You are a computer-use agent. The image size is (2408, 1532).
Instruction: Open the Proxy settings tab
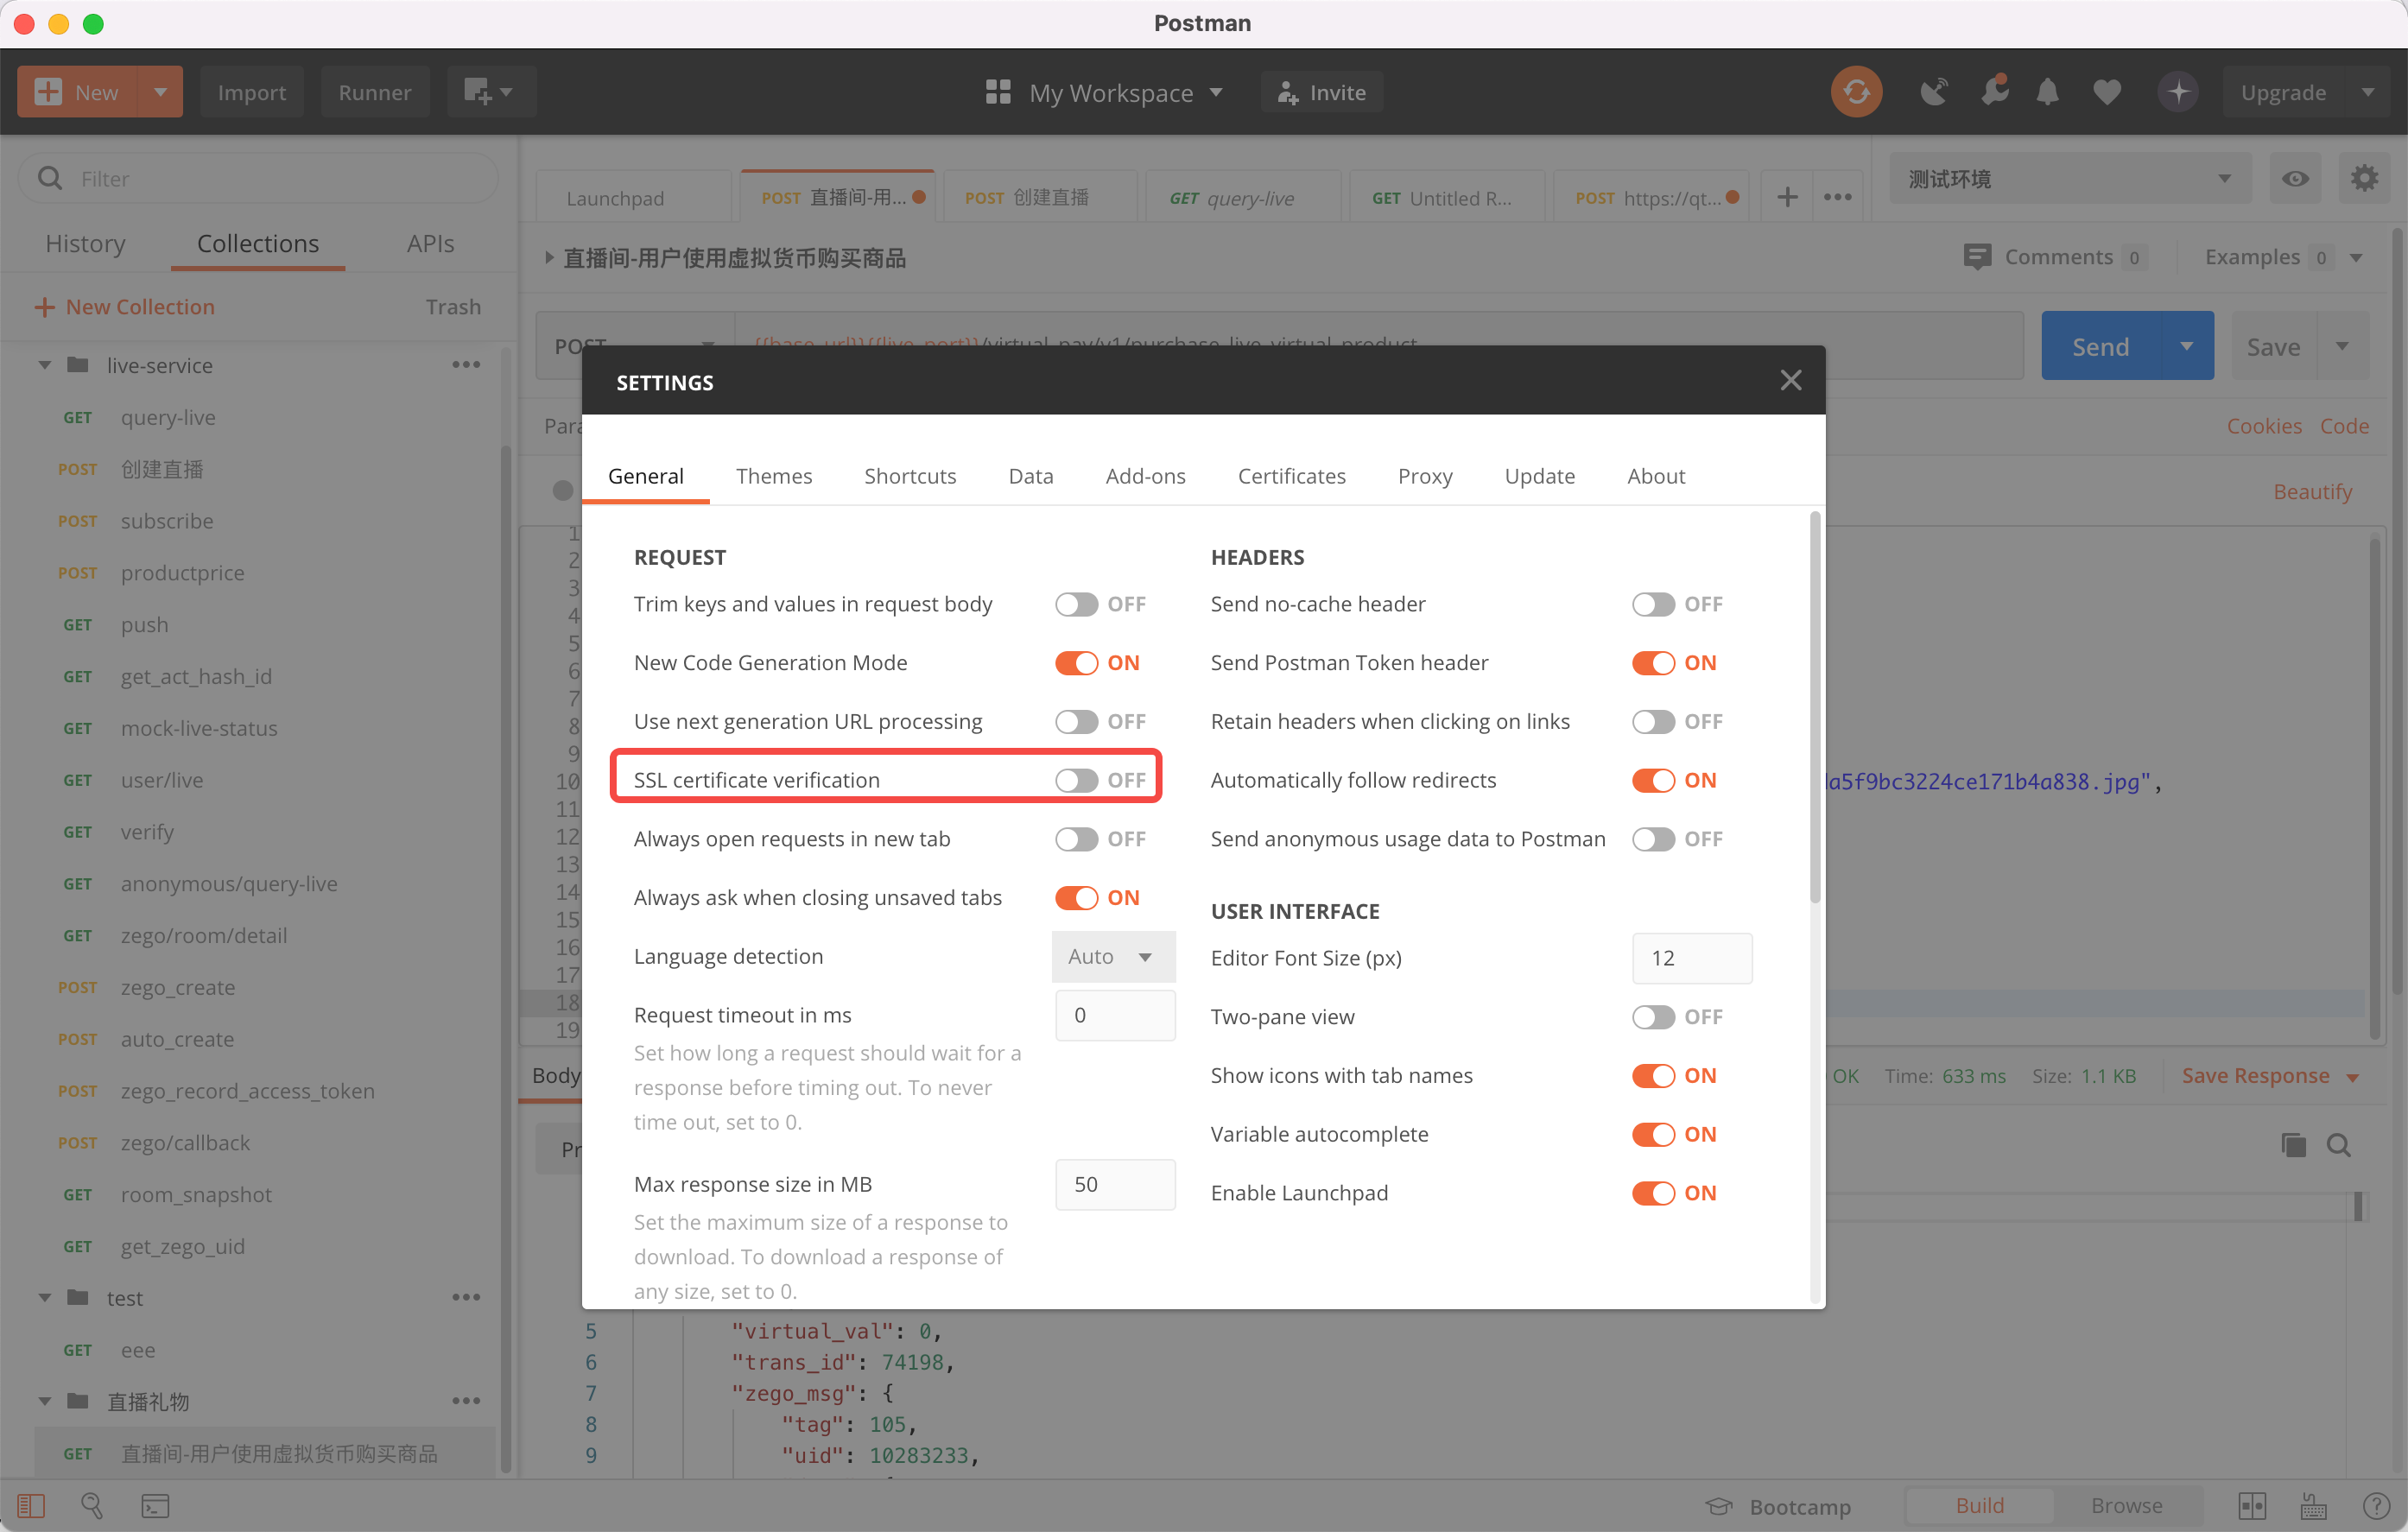pyautogui.click(x=1424, y=476)
